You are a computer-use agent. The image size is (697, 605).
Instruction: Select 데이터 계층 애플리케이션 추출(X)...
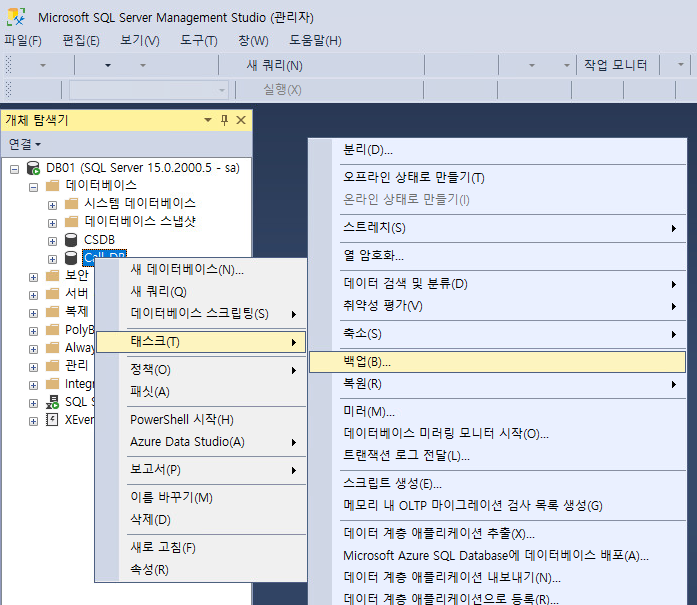tap(497, 533)
